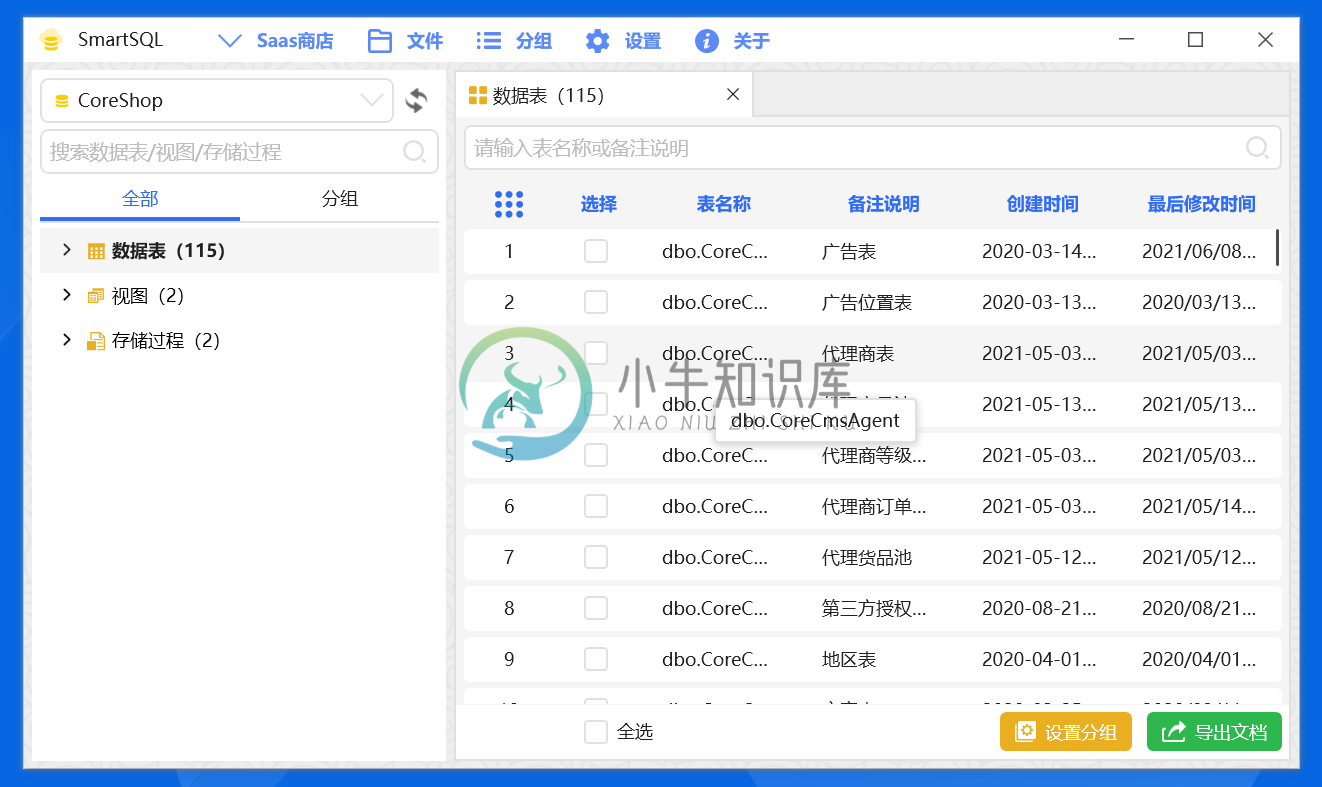Toggle the 全选 checkbox

(596, 732)
